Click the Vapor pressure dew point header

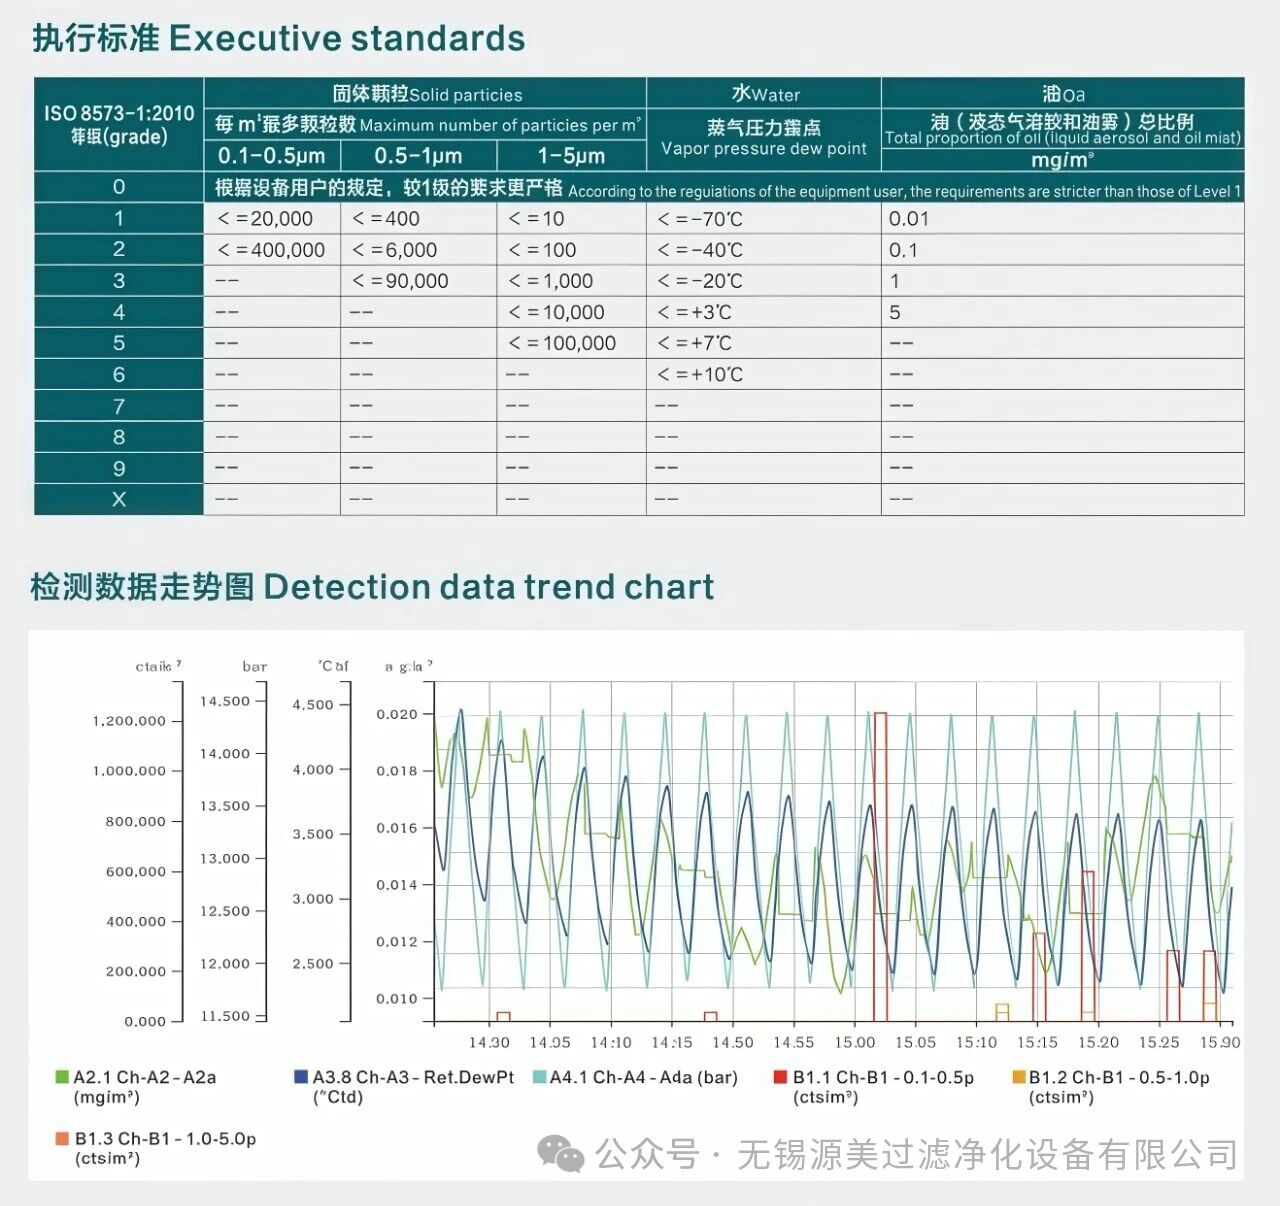coord(763,138)
